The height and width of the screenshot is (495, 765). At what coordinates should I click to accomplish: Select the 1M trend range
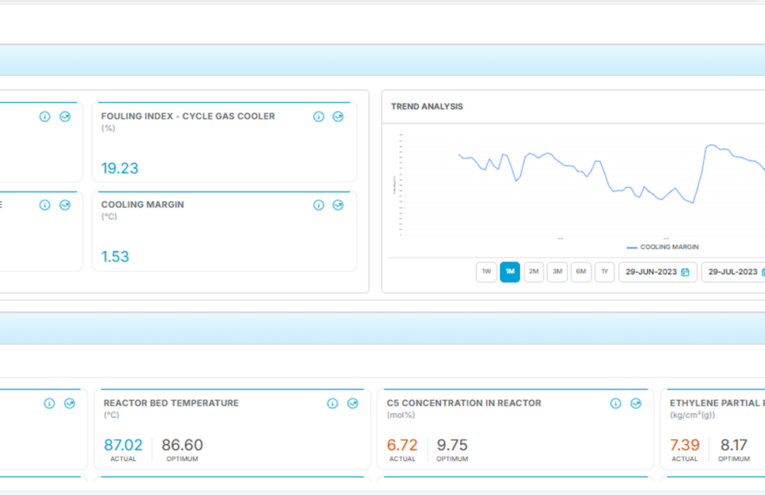click(x=510, y=272)
